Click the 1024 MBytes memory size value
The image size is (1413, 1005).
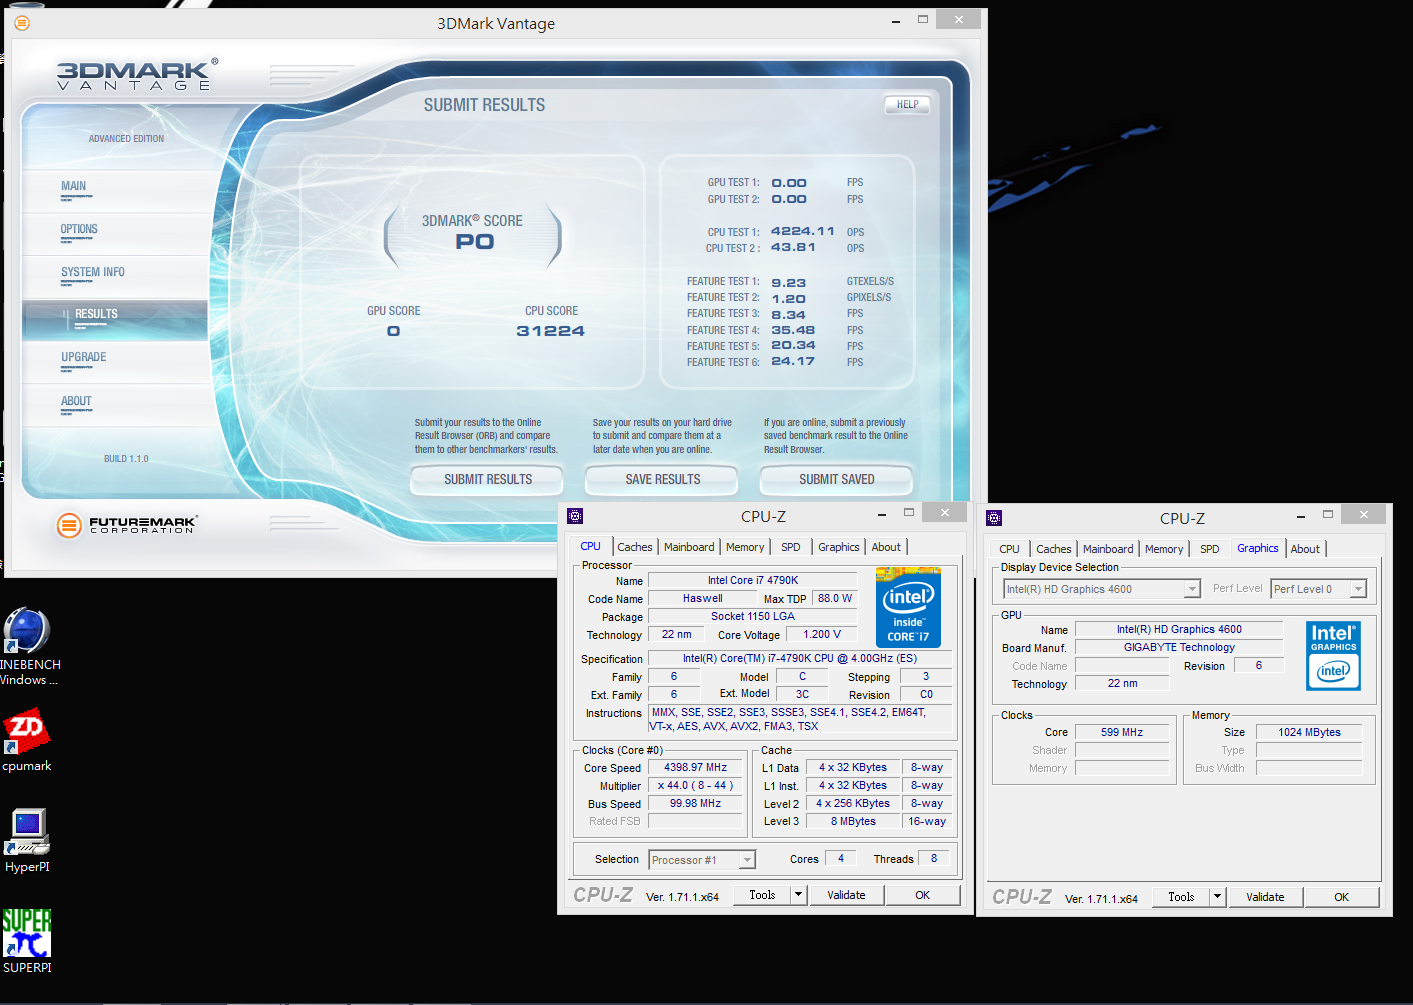click(x=1309, y=733)
